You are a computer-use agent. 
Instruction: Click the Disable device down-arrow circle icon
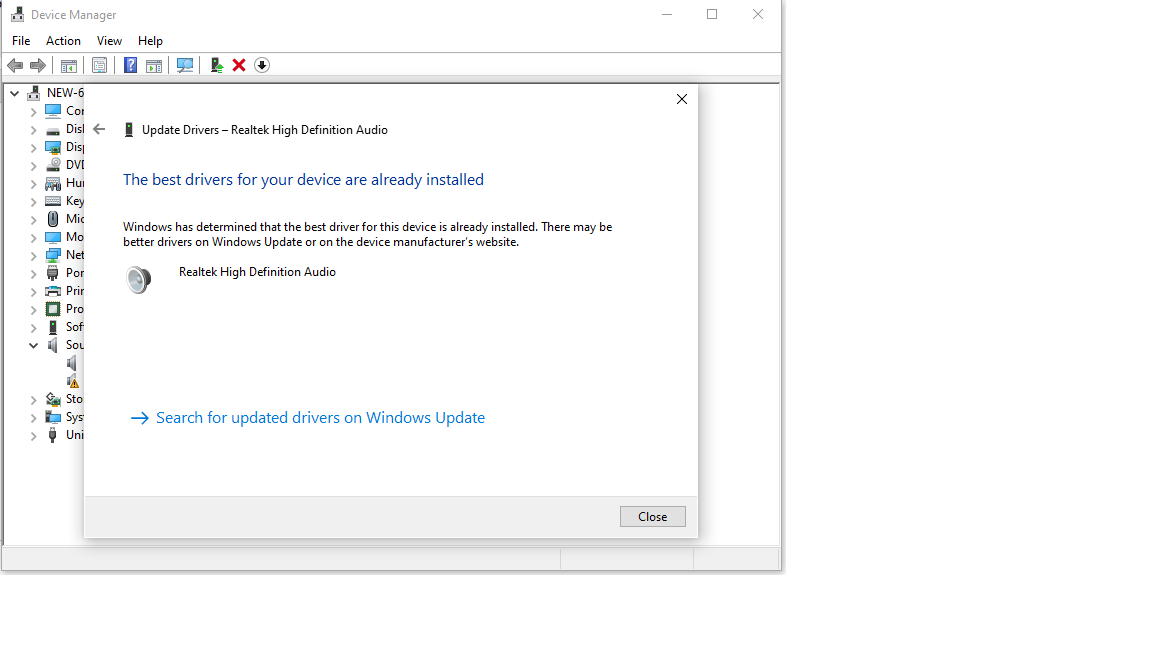point(262,65)
